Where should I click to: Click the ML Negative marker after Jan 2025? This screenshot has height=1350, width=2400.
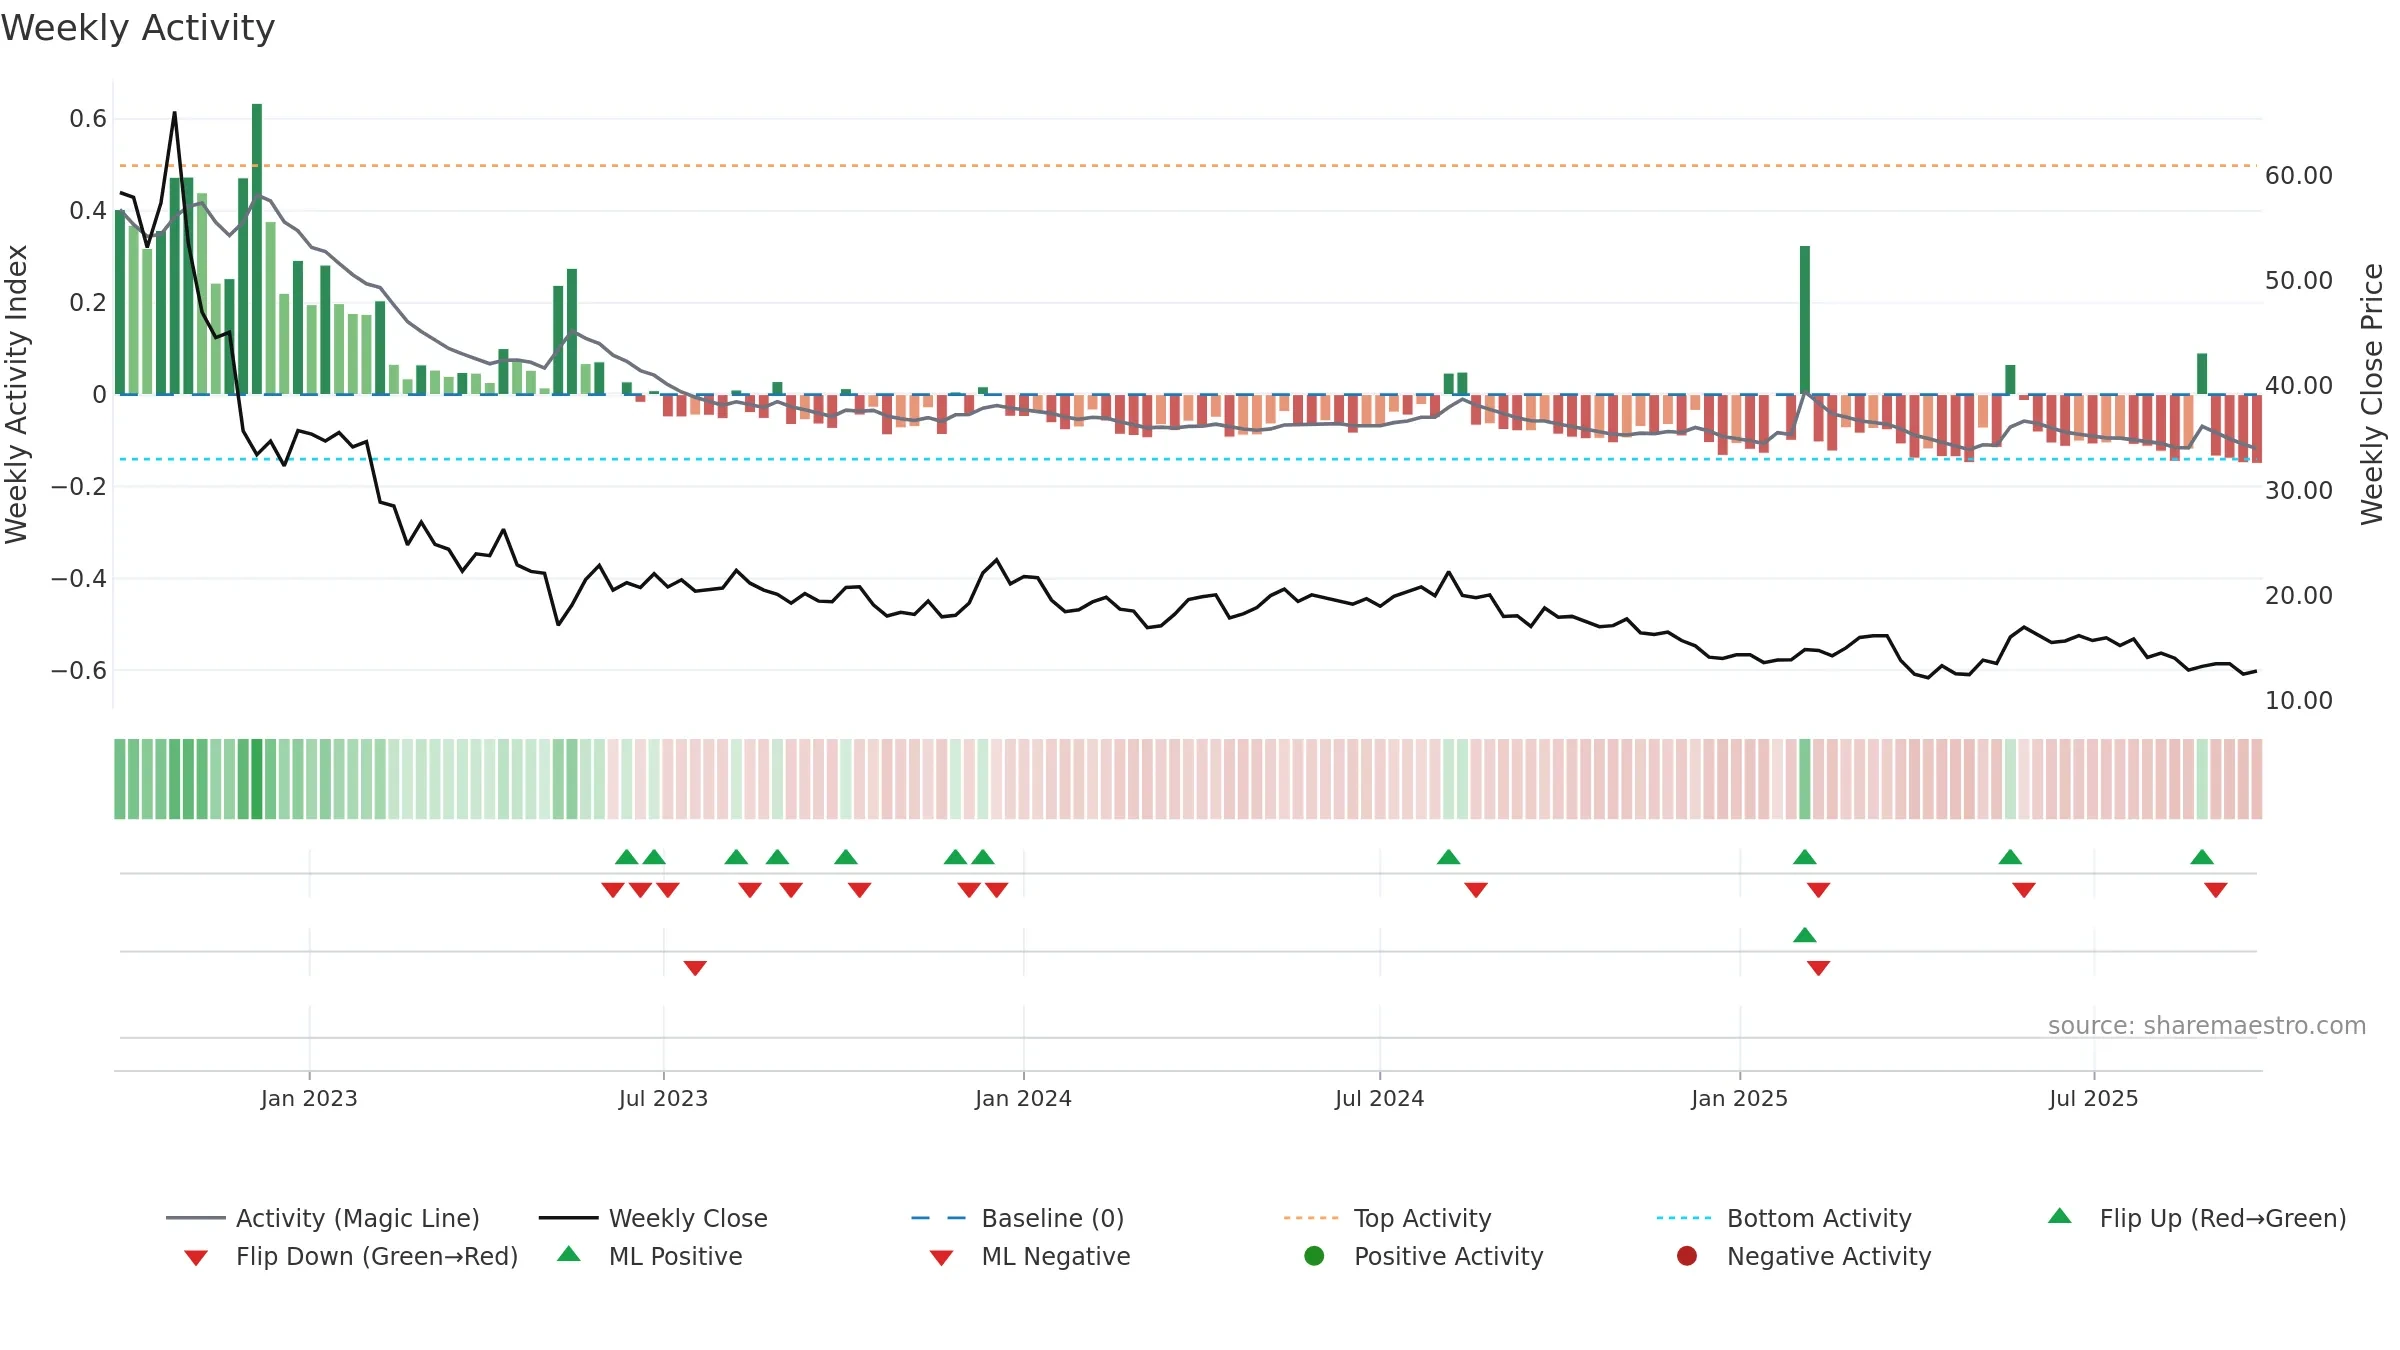1819,968
